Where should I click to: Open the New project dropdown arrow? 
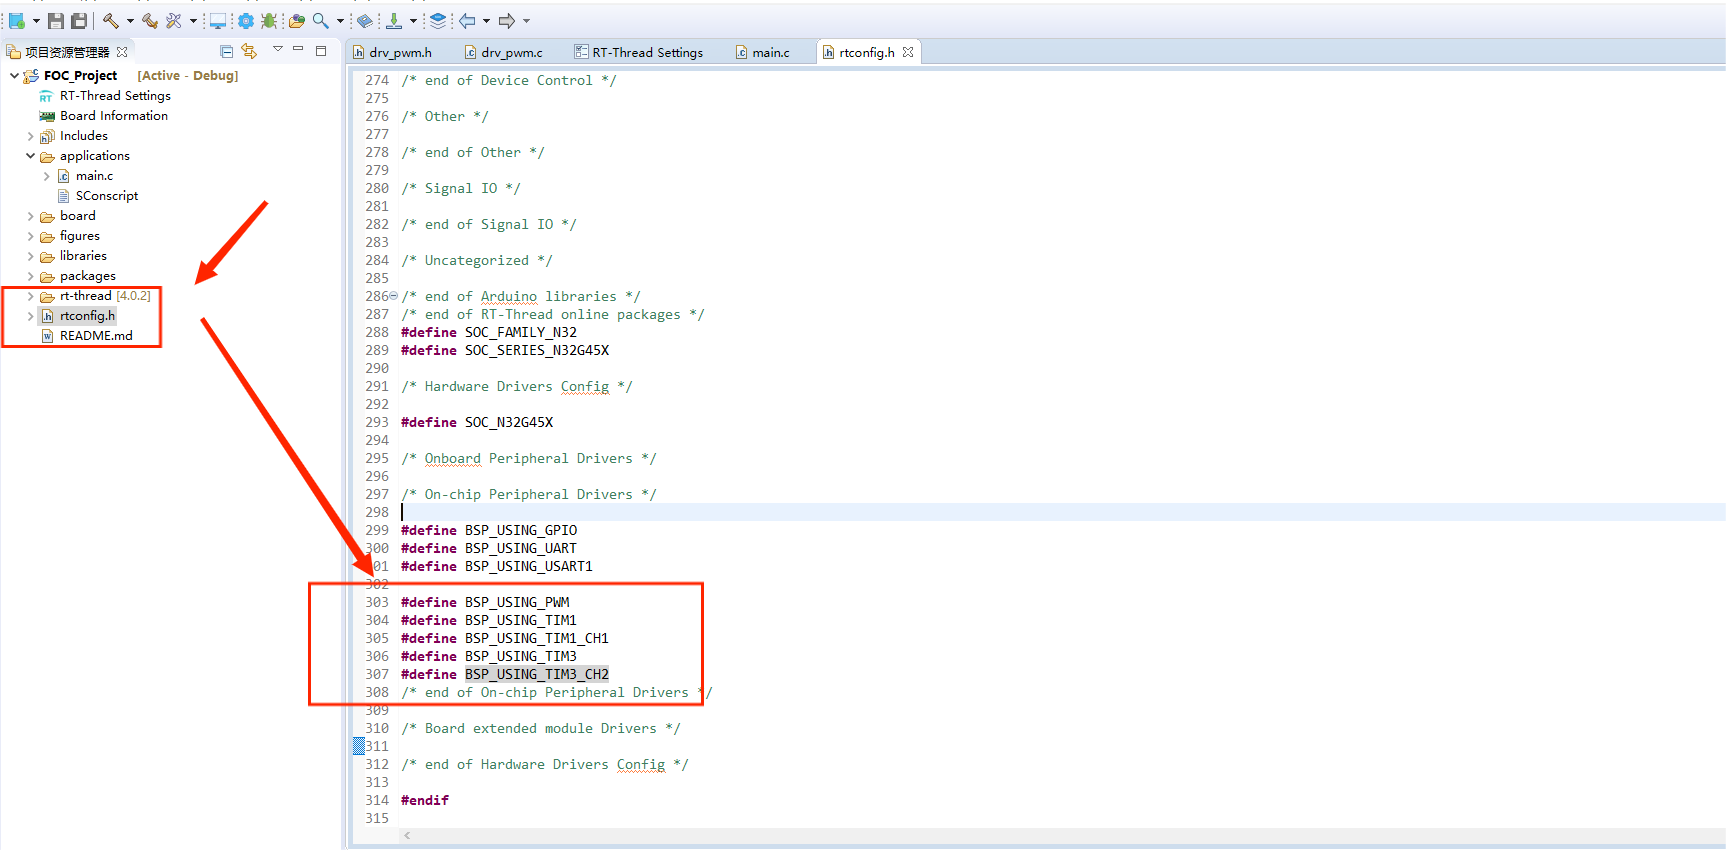pos(36,21)
